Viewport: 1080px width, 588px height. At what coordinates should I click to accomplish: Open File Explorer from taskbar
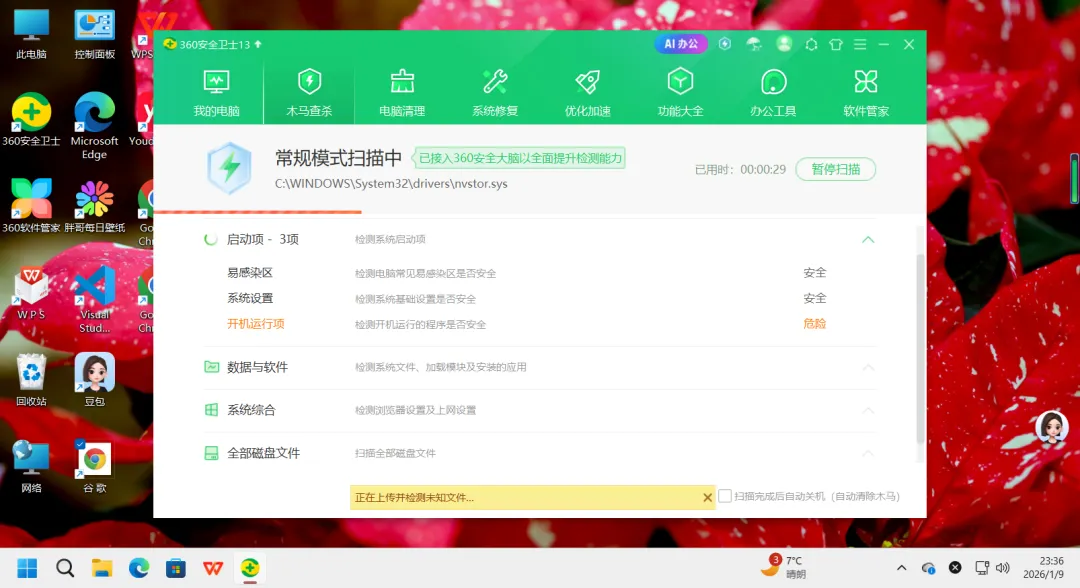(102, 568)
